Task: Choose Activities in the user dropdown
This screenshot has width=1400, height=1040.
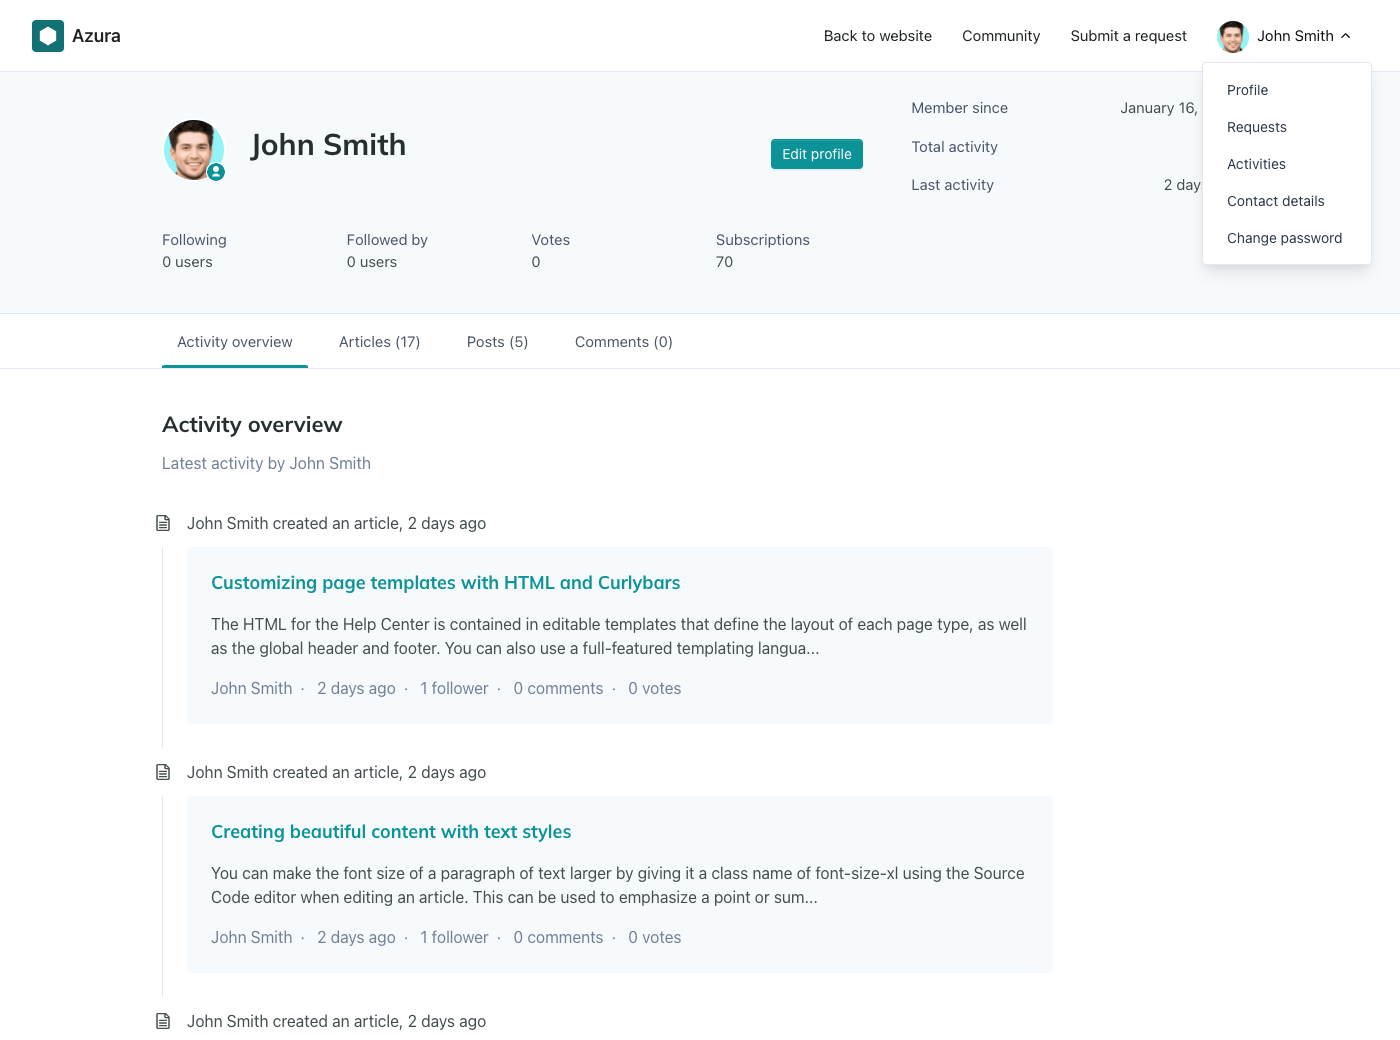Action: click(x=1256, y=164)
